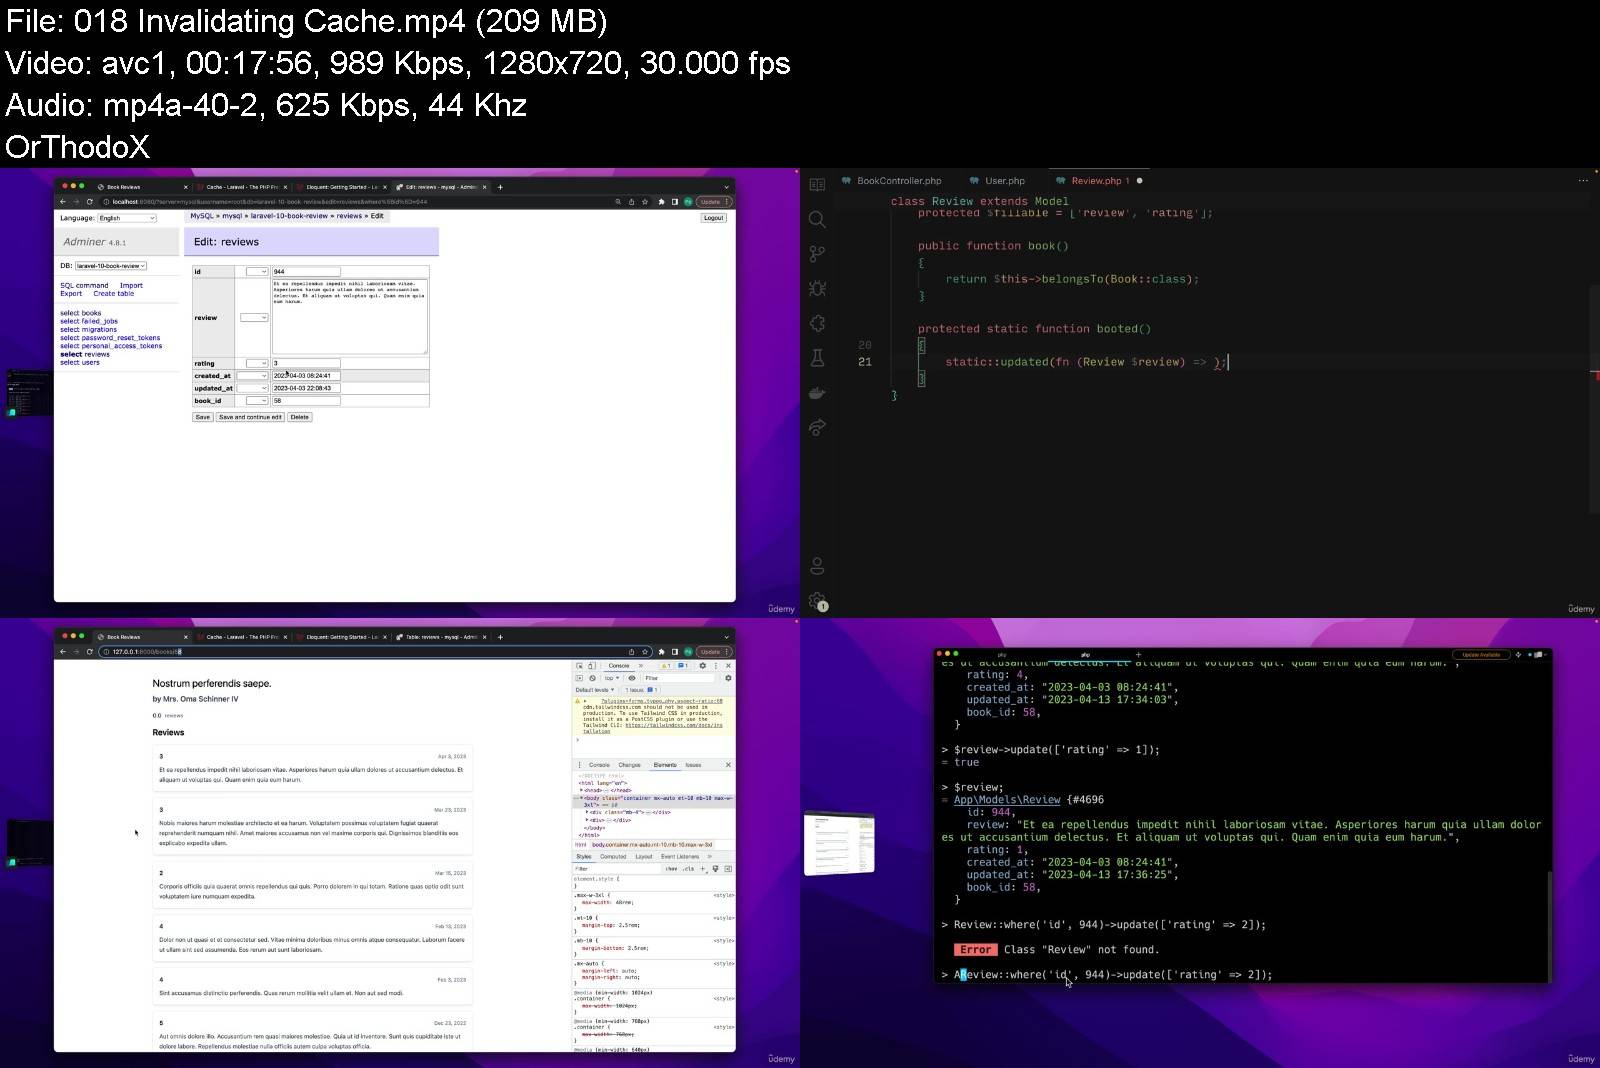
Task: Click the review textarea in Adminer
Action: pyautogui.click(x=350, y=316)
